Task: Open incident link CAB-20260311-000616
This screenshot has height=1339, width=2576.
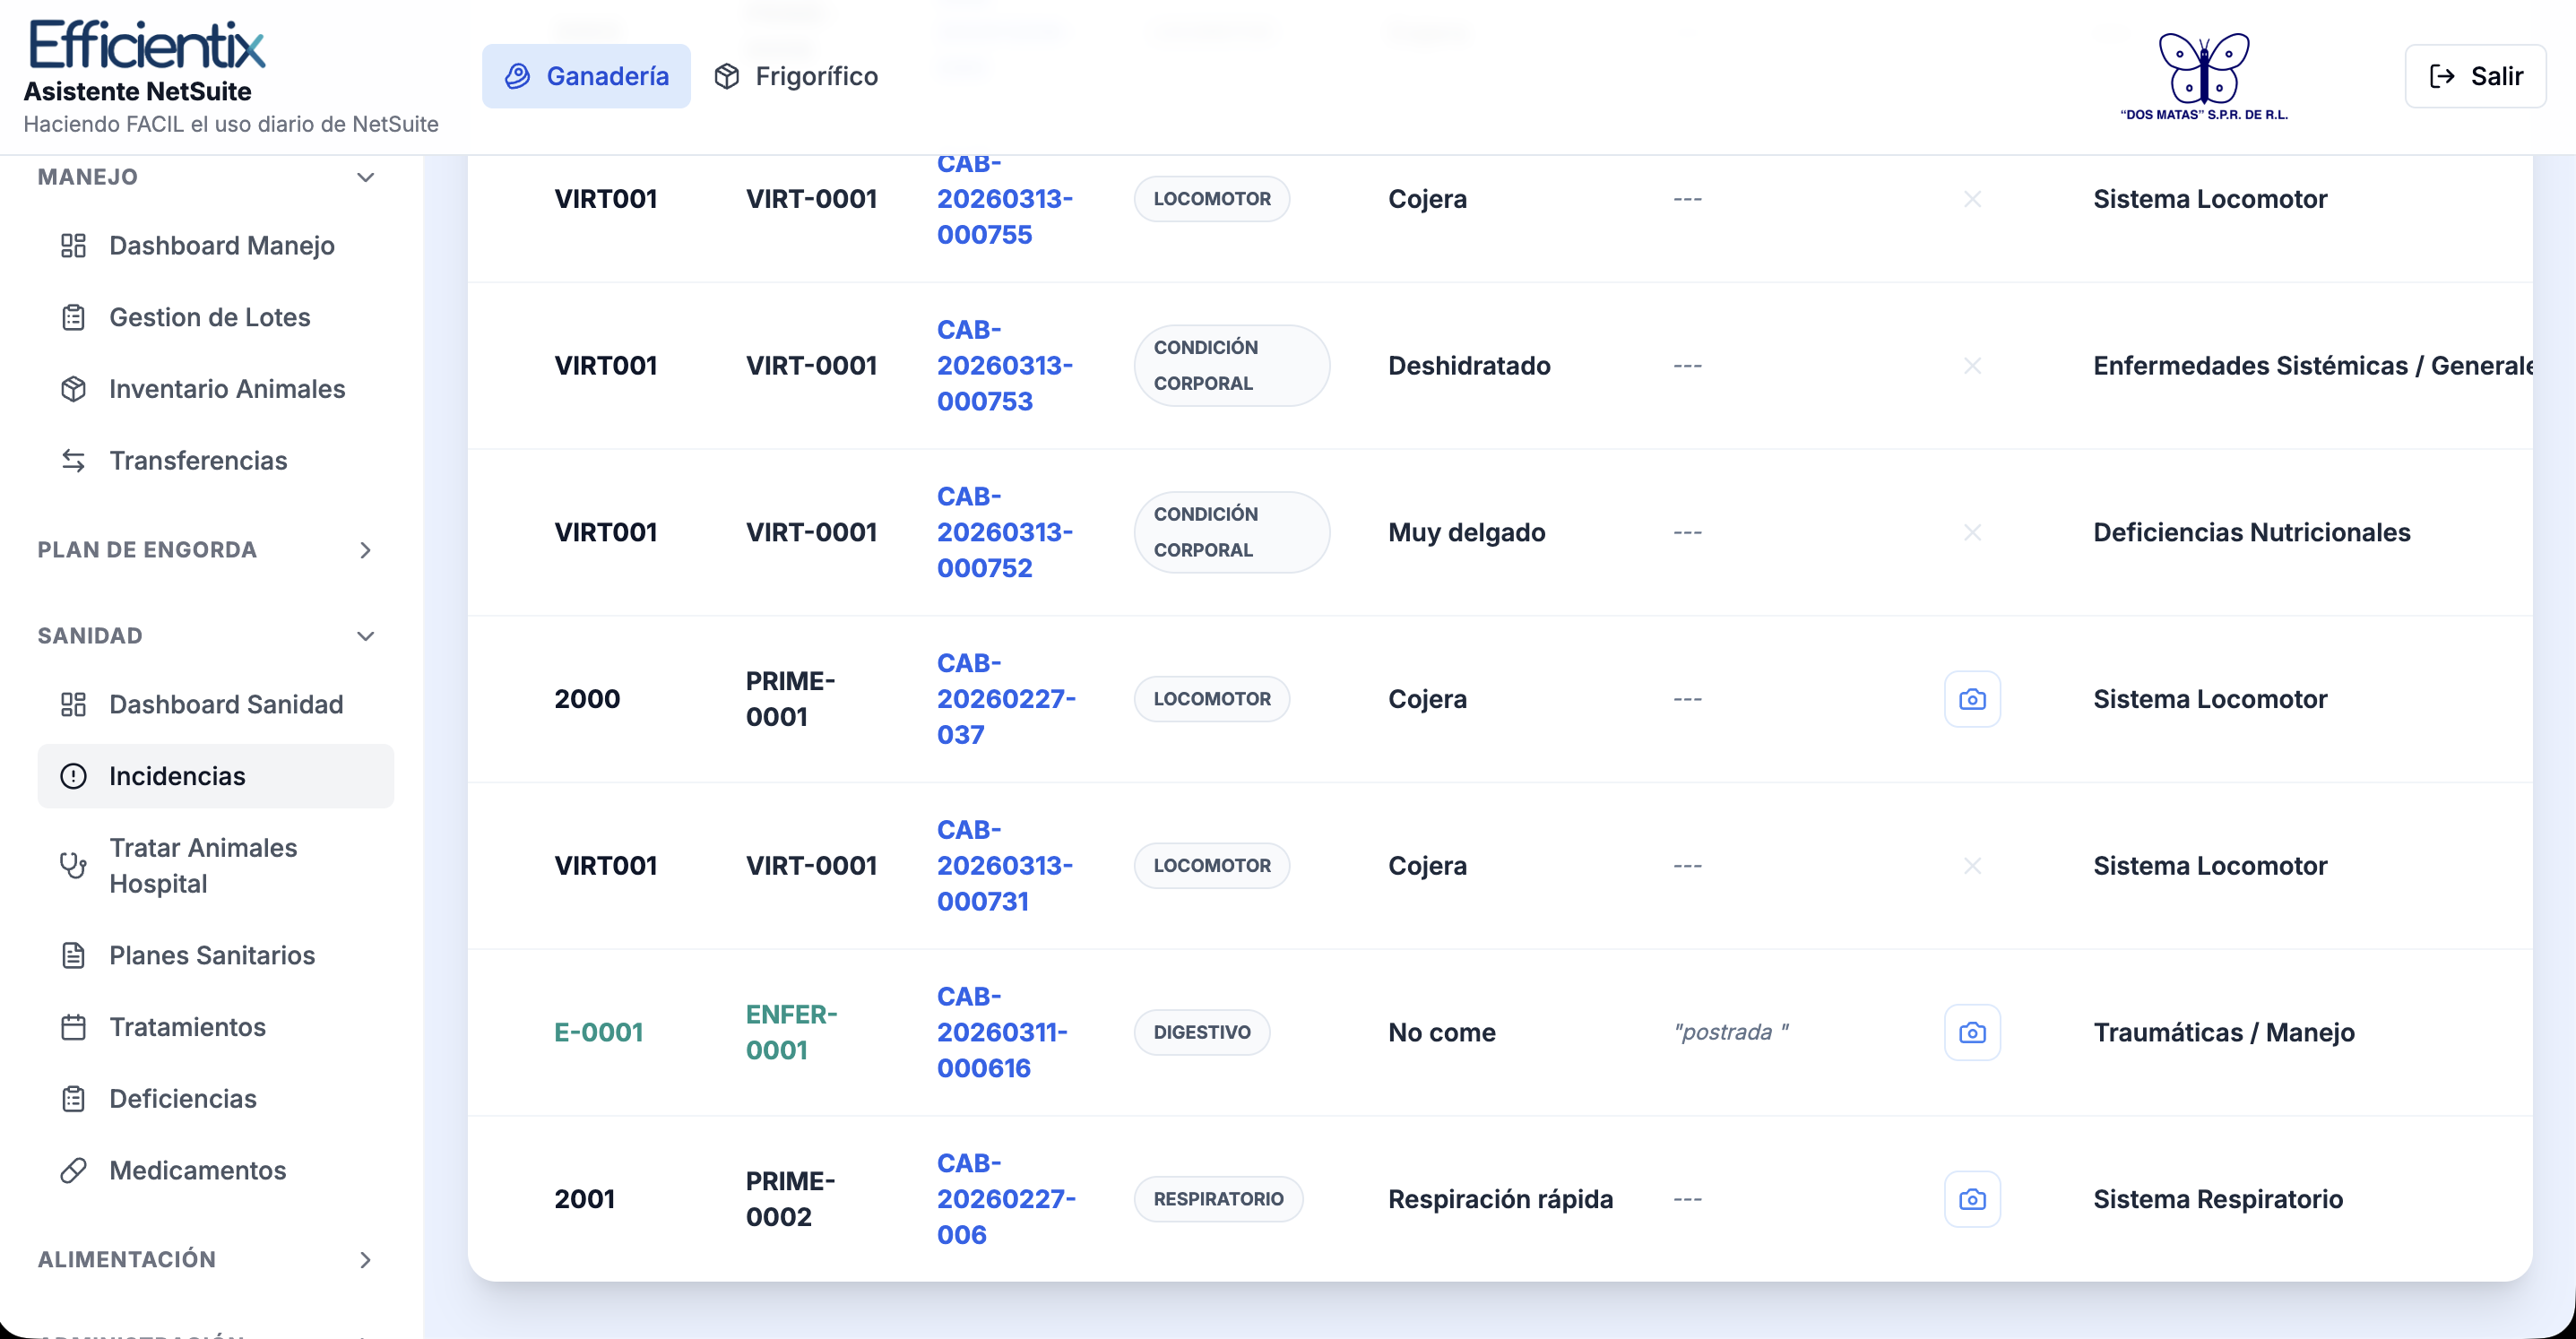Action: coord(1002,1032)
